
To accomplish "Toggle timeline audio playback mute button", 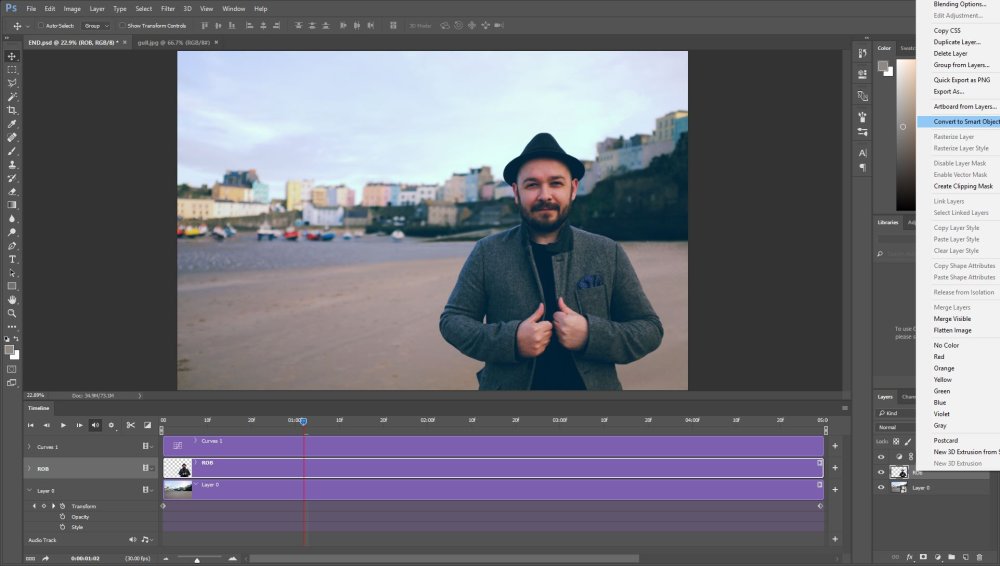I will click(95, 425).
